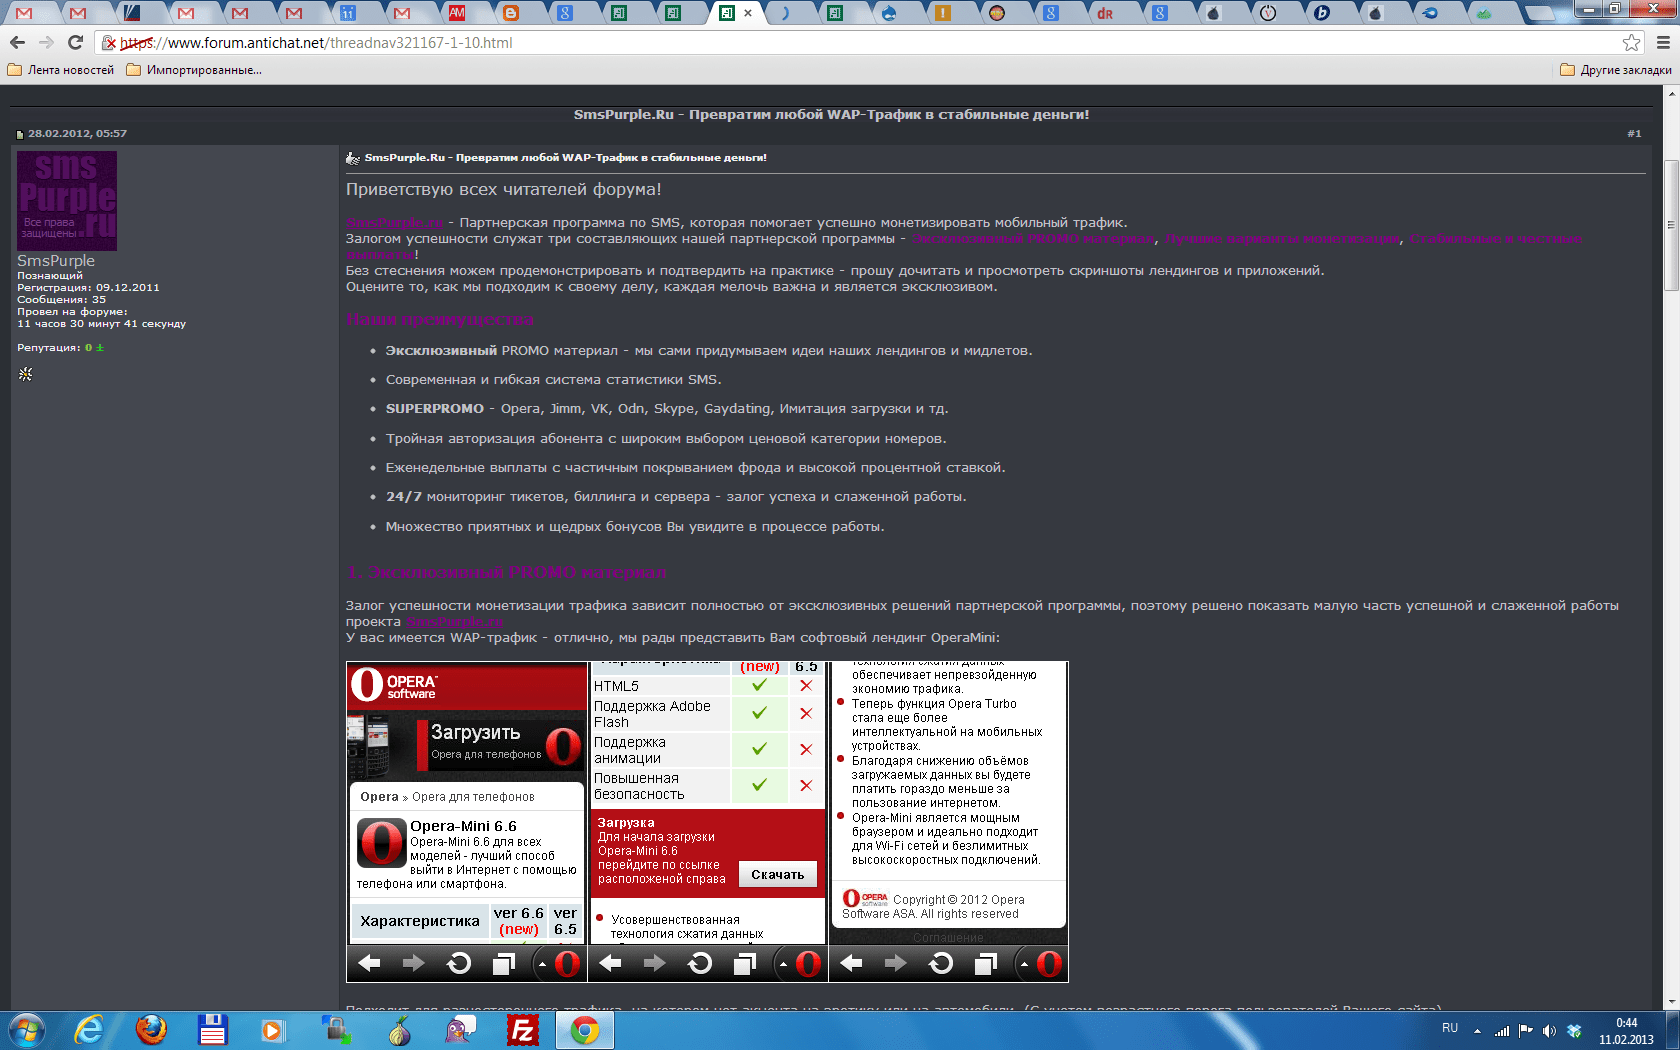Switch to the blue calendar favicon tab
1680x1050 pixels.
tap(348, 13)
